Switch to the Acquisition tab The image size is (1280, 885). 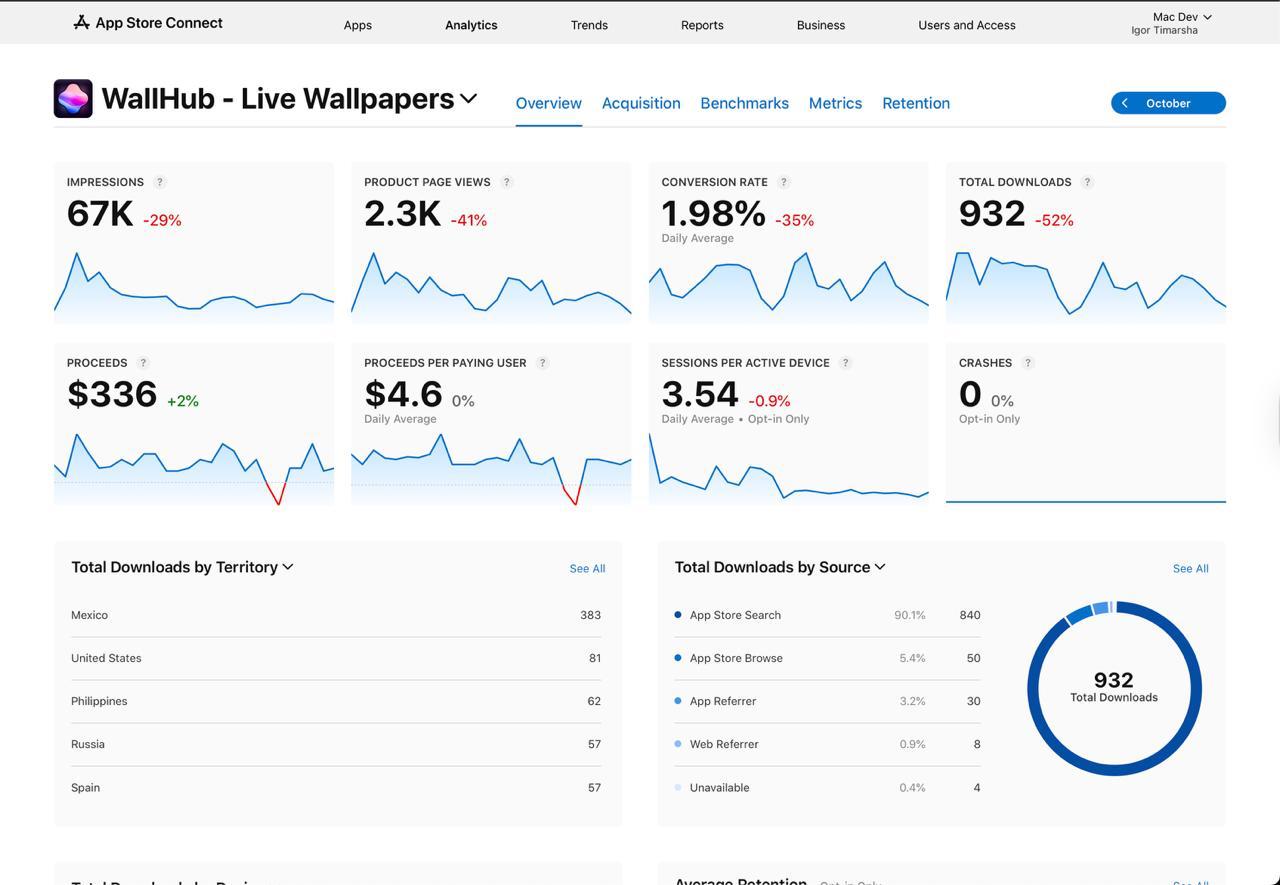coord(641,103)
